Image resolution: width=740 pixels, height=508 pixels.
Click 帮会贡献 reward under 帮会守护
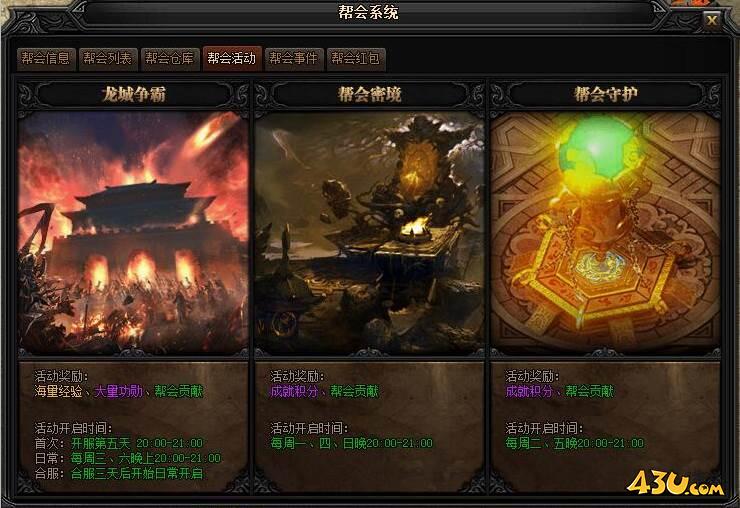(589, 391)
